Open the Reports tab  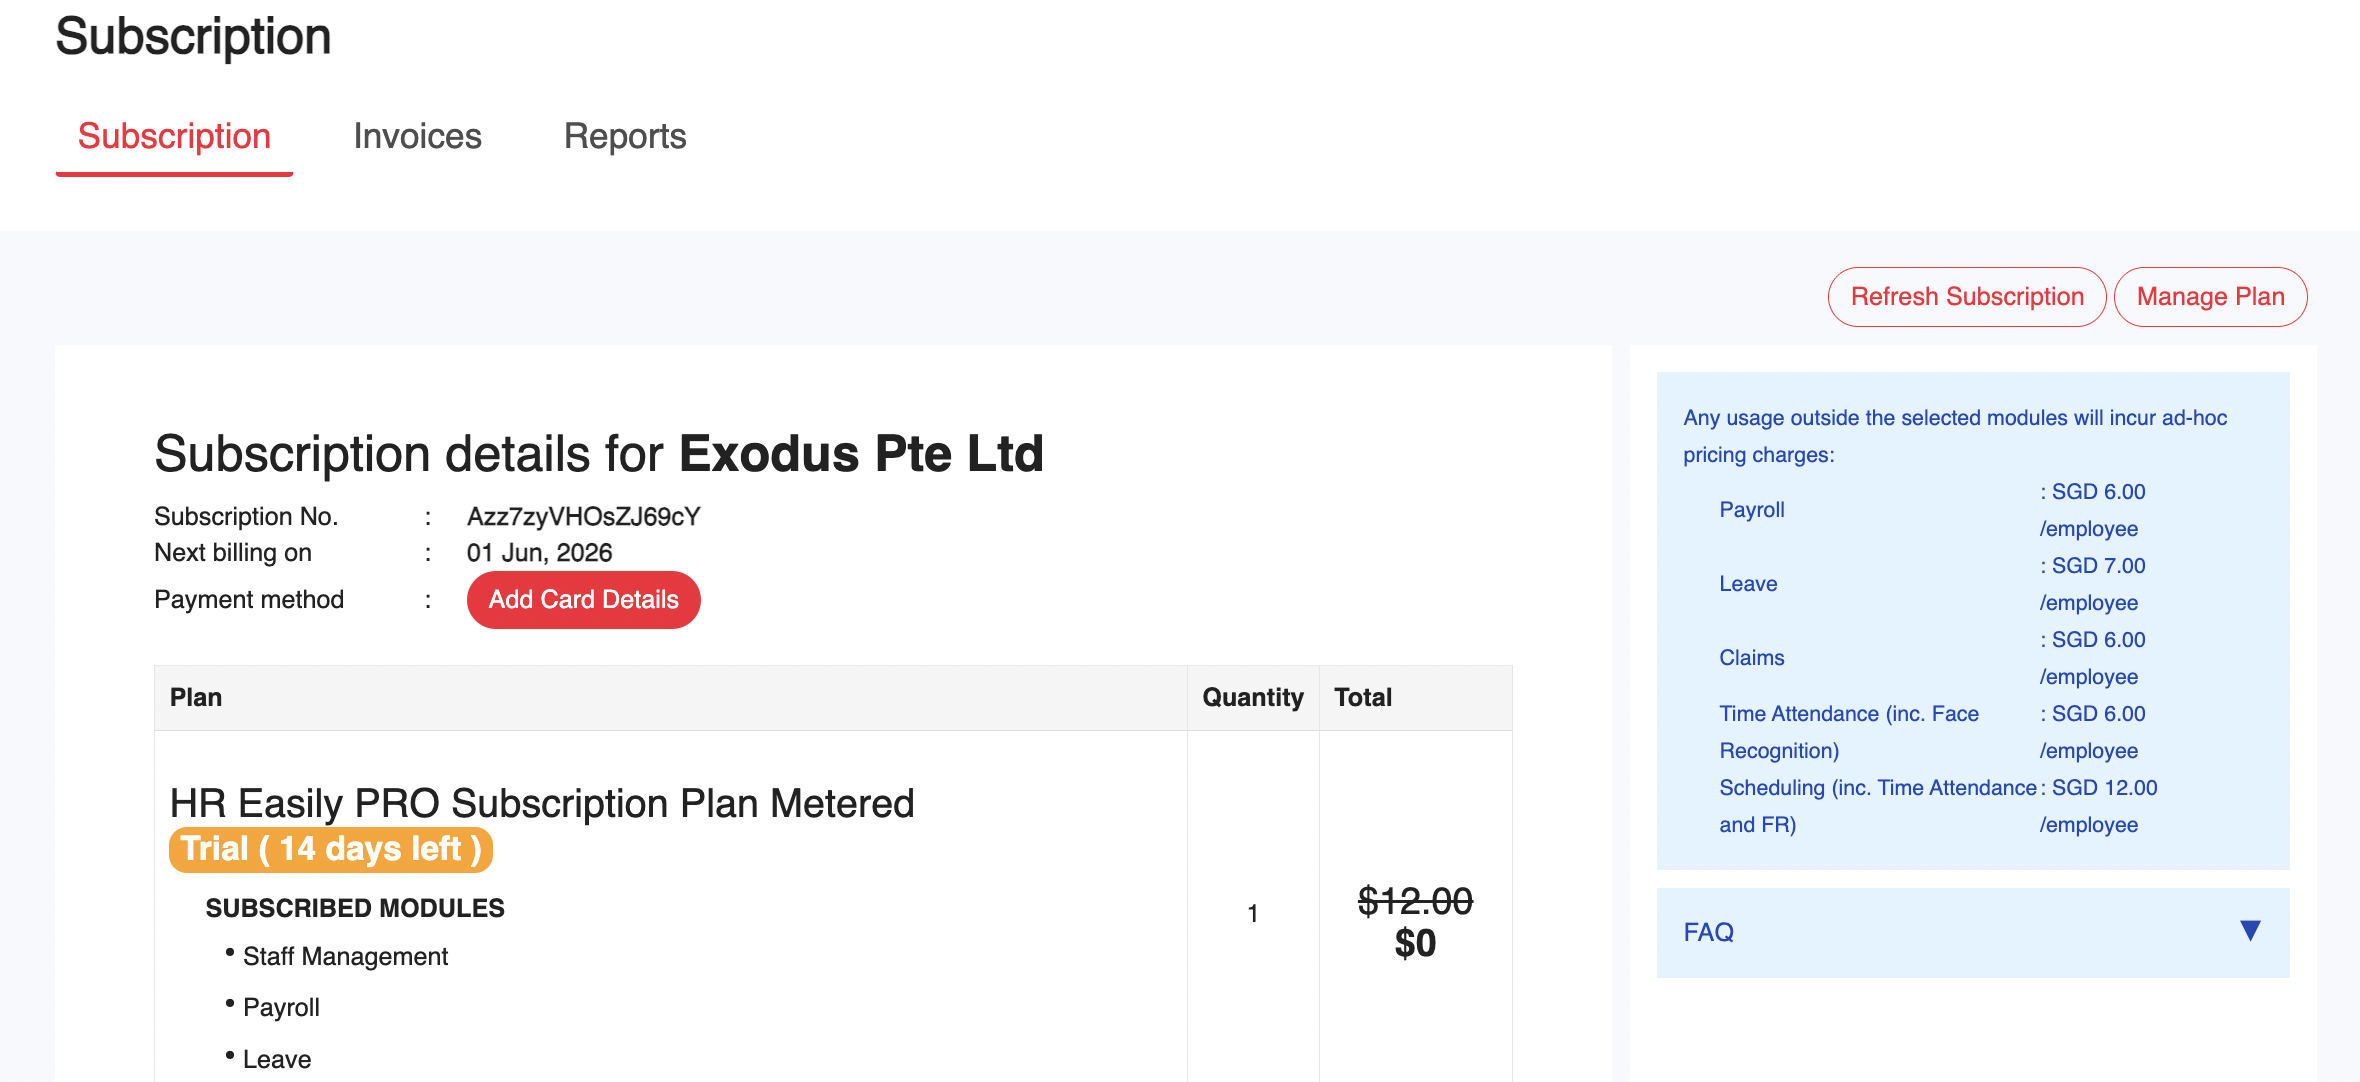[625, 136]
